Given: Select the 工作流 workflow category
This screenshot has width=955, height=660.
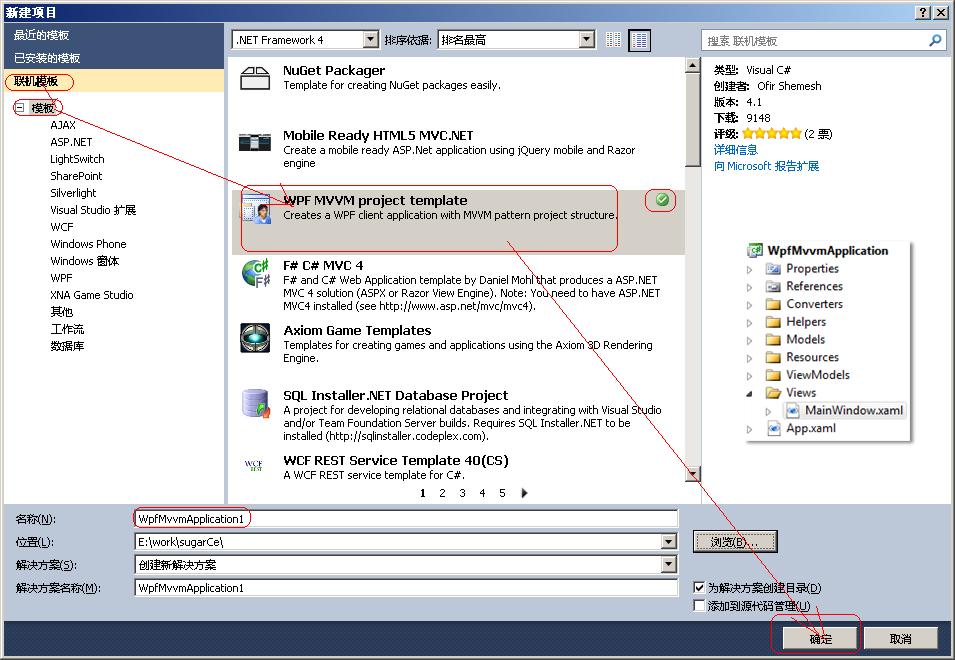Looking at the screenshot, I should coord(67,329).
